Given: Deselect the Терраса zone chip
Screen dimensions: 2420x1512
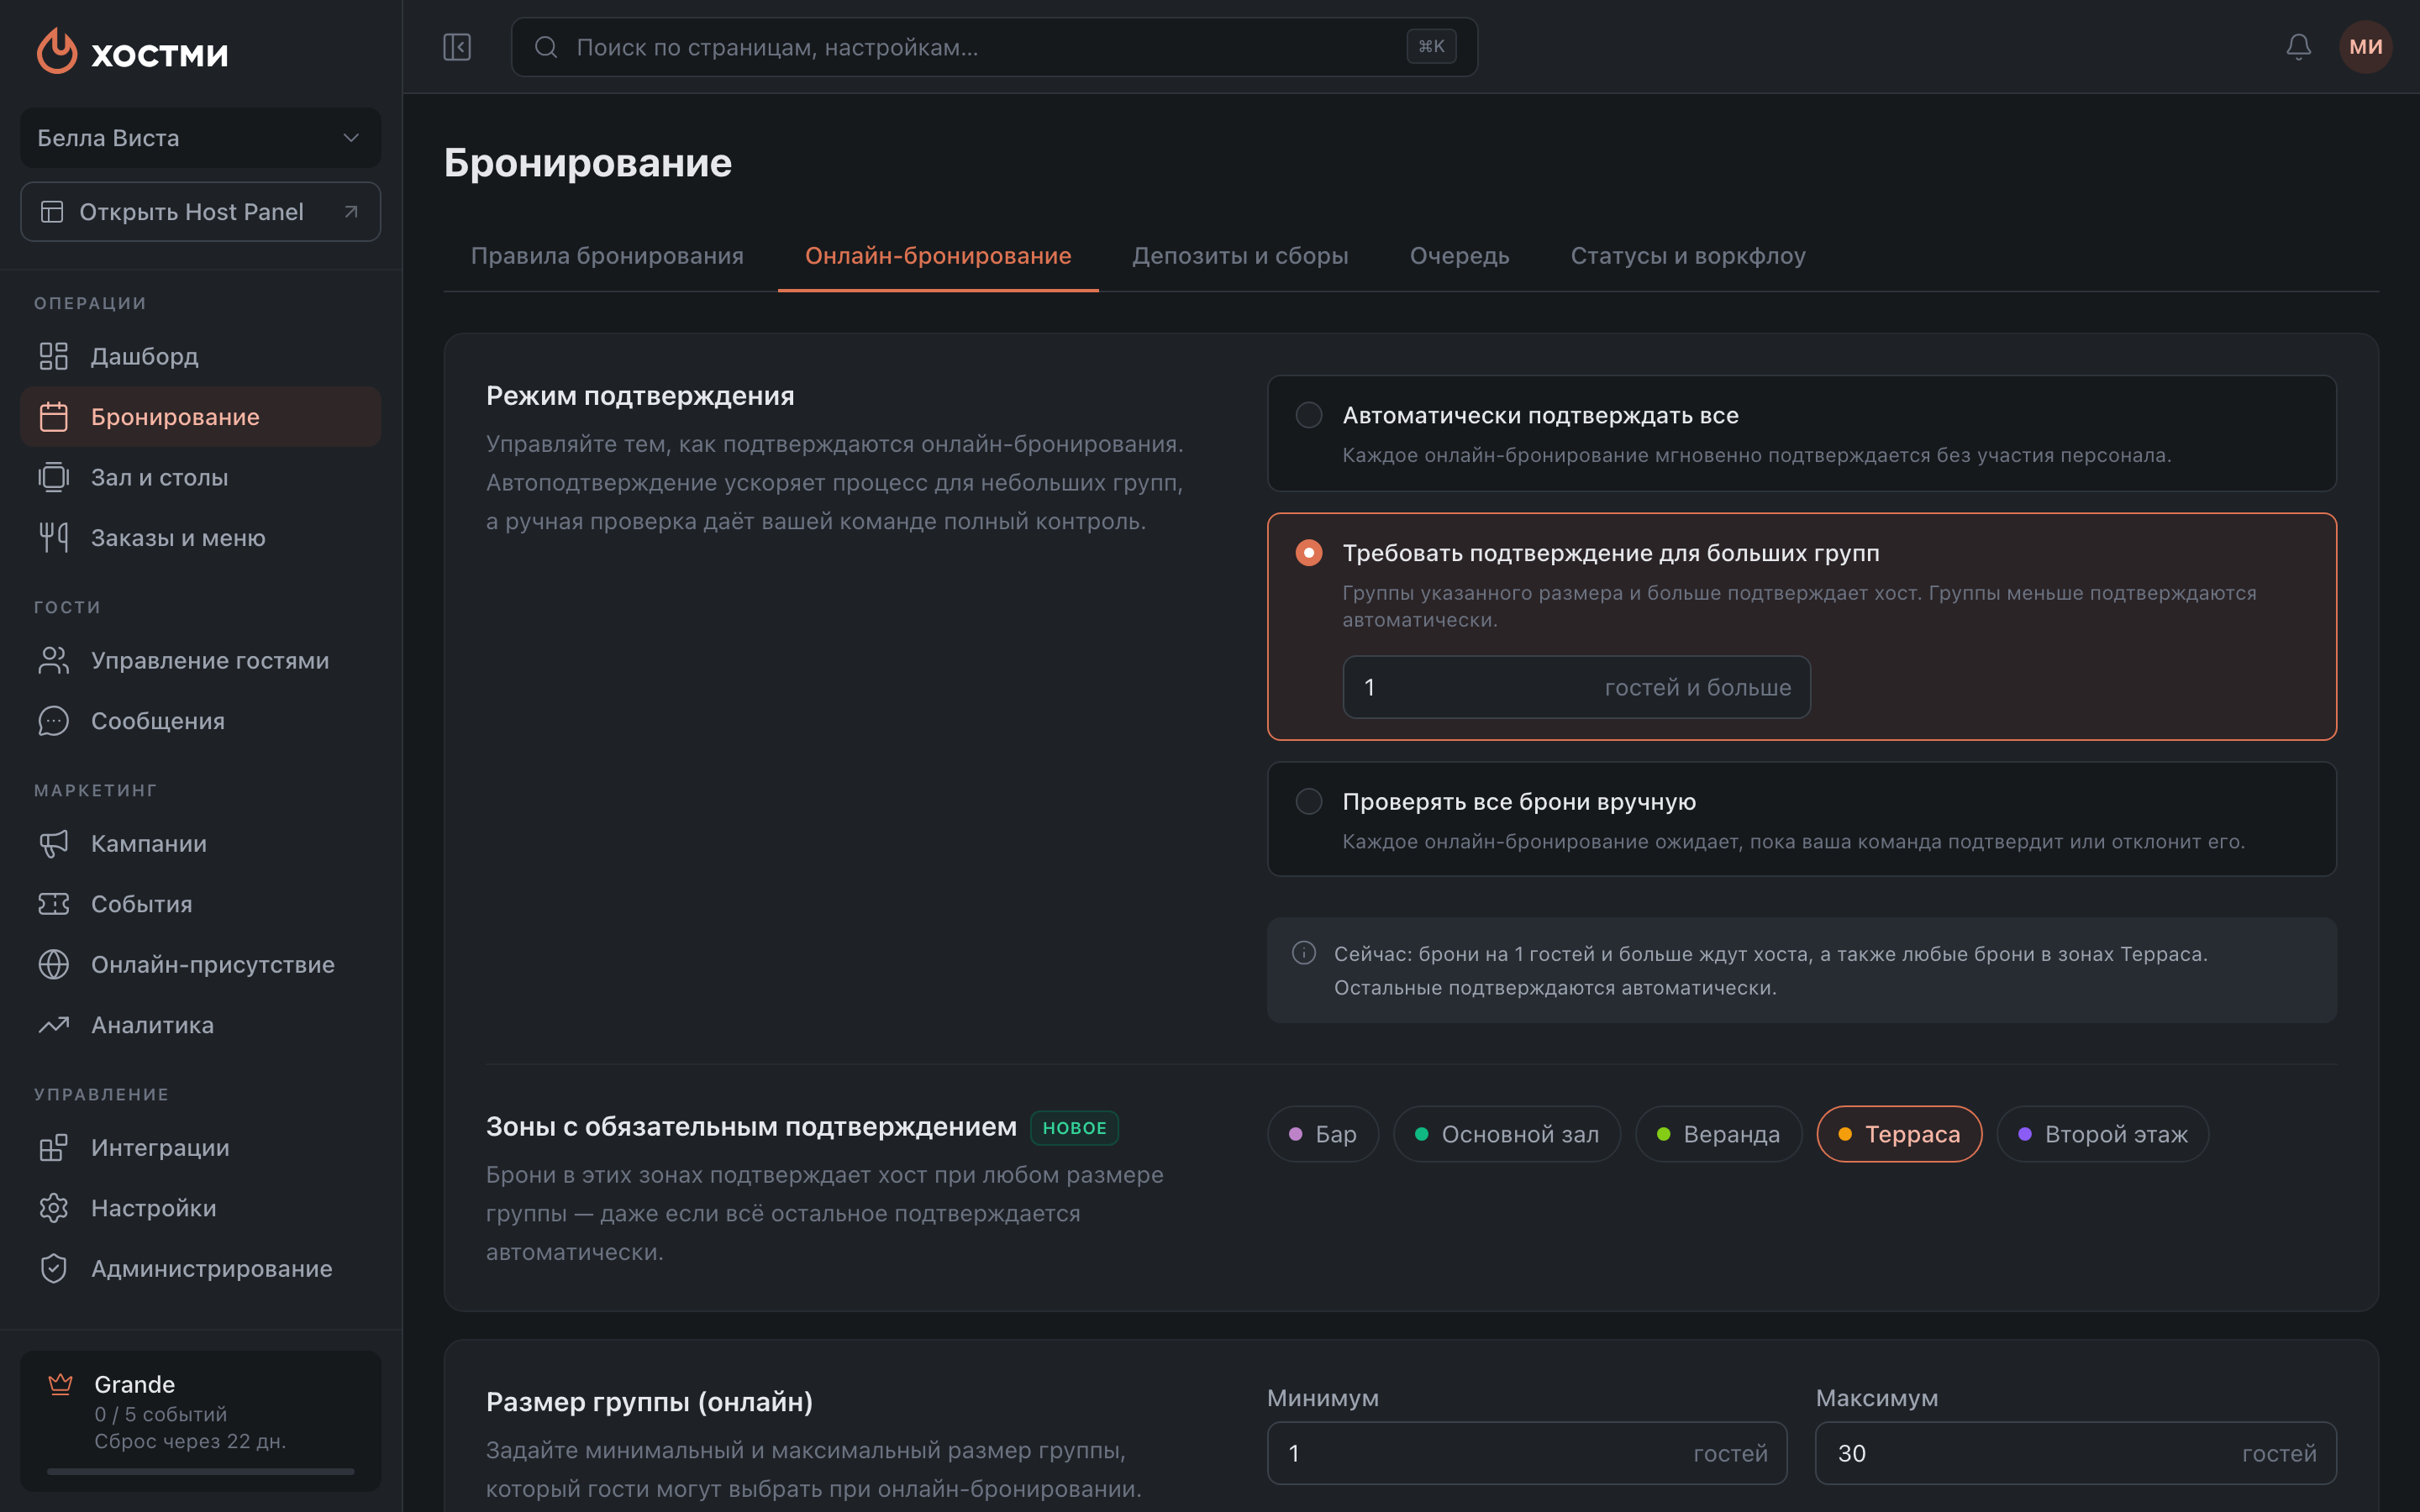Looking at the screenshot, I should 1899,1134.
